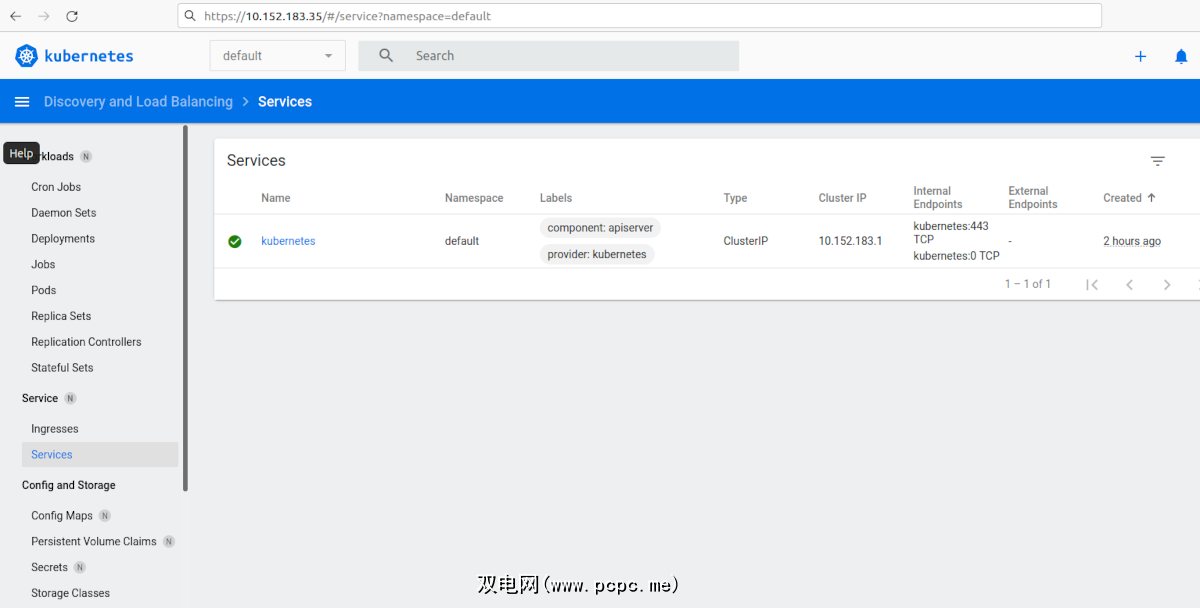Open Ingresses in sidebar
The width and height of the screenshot is (1200, 608).
pos(55,429)
